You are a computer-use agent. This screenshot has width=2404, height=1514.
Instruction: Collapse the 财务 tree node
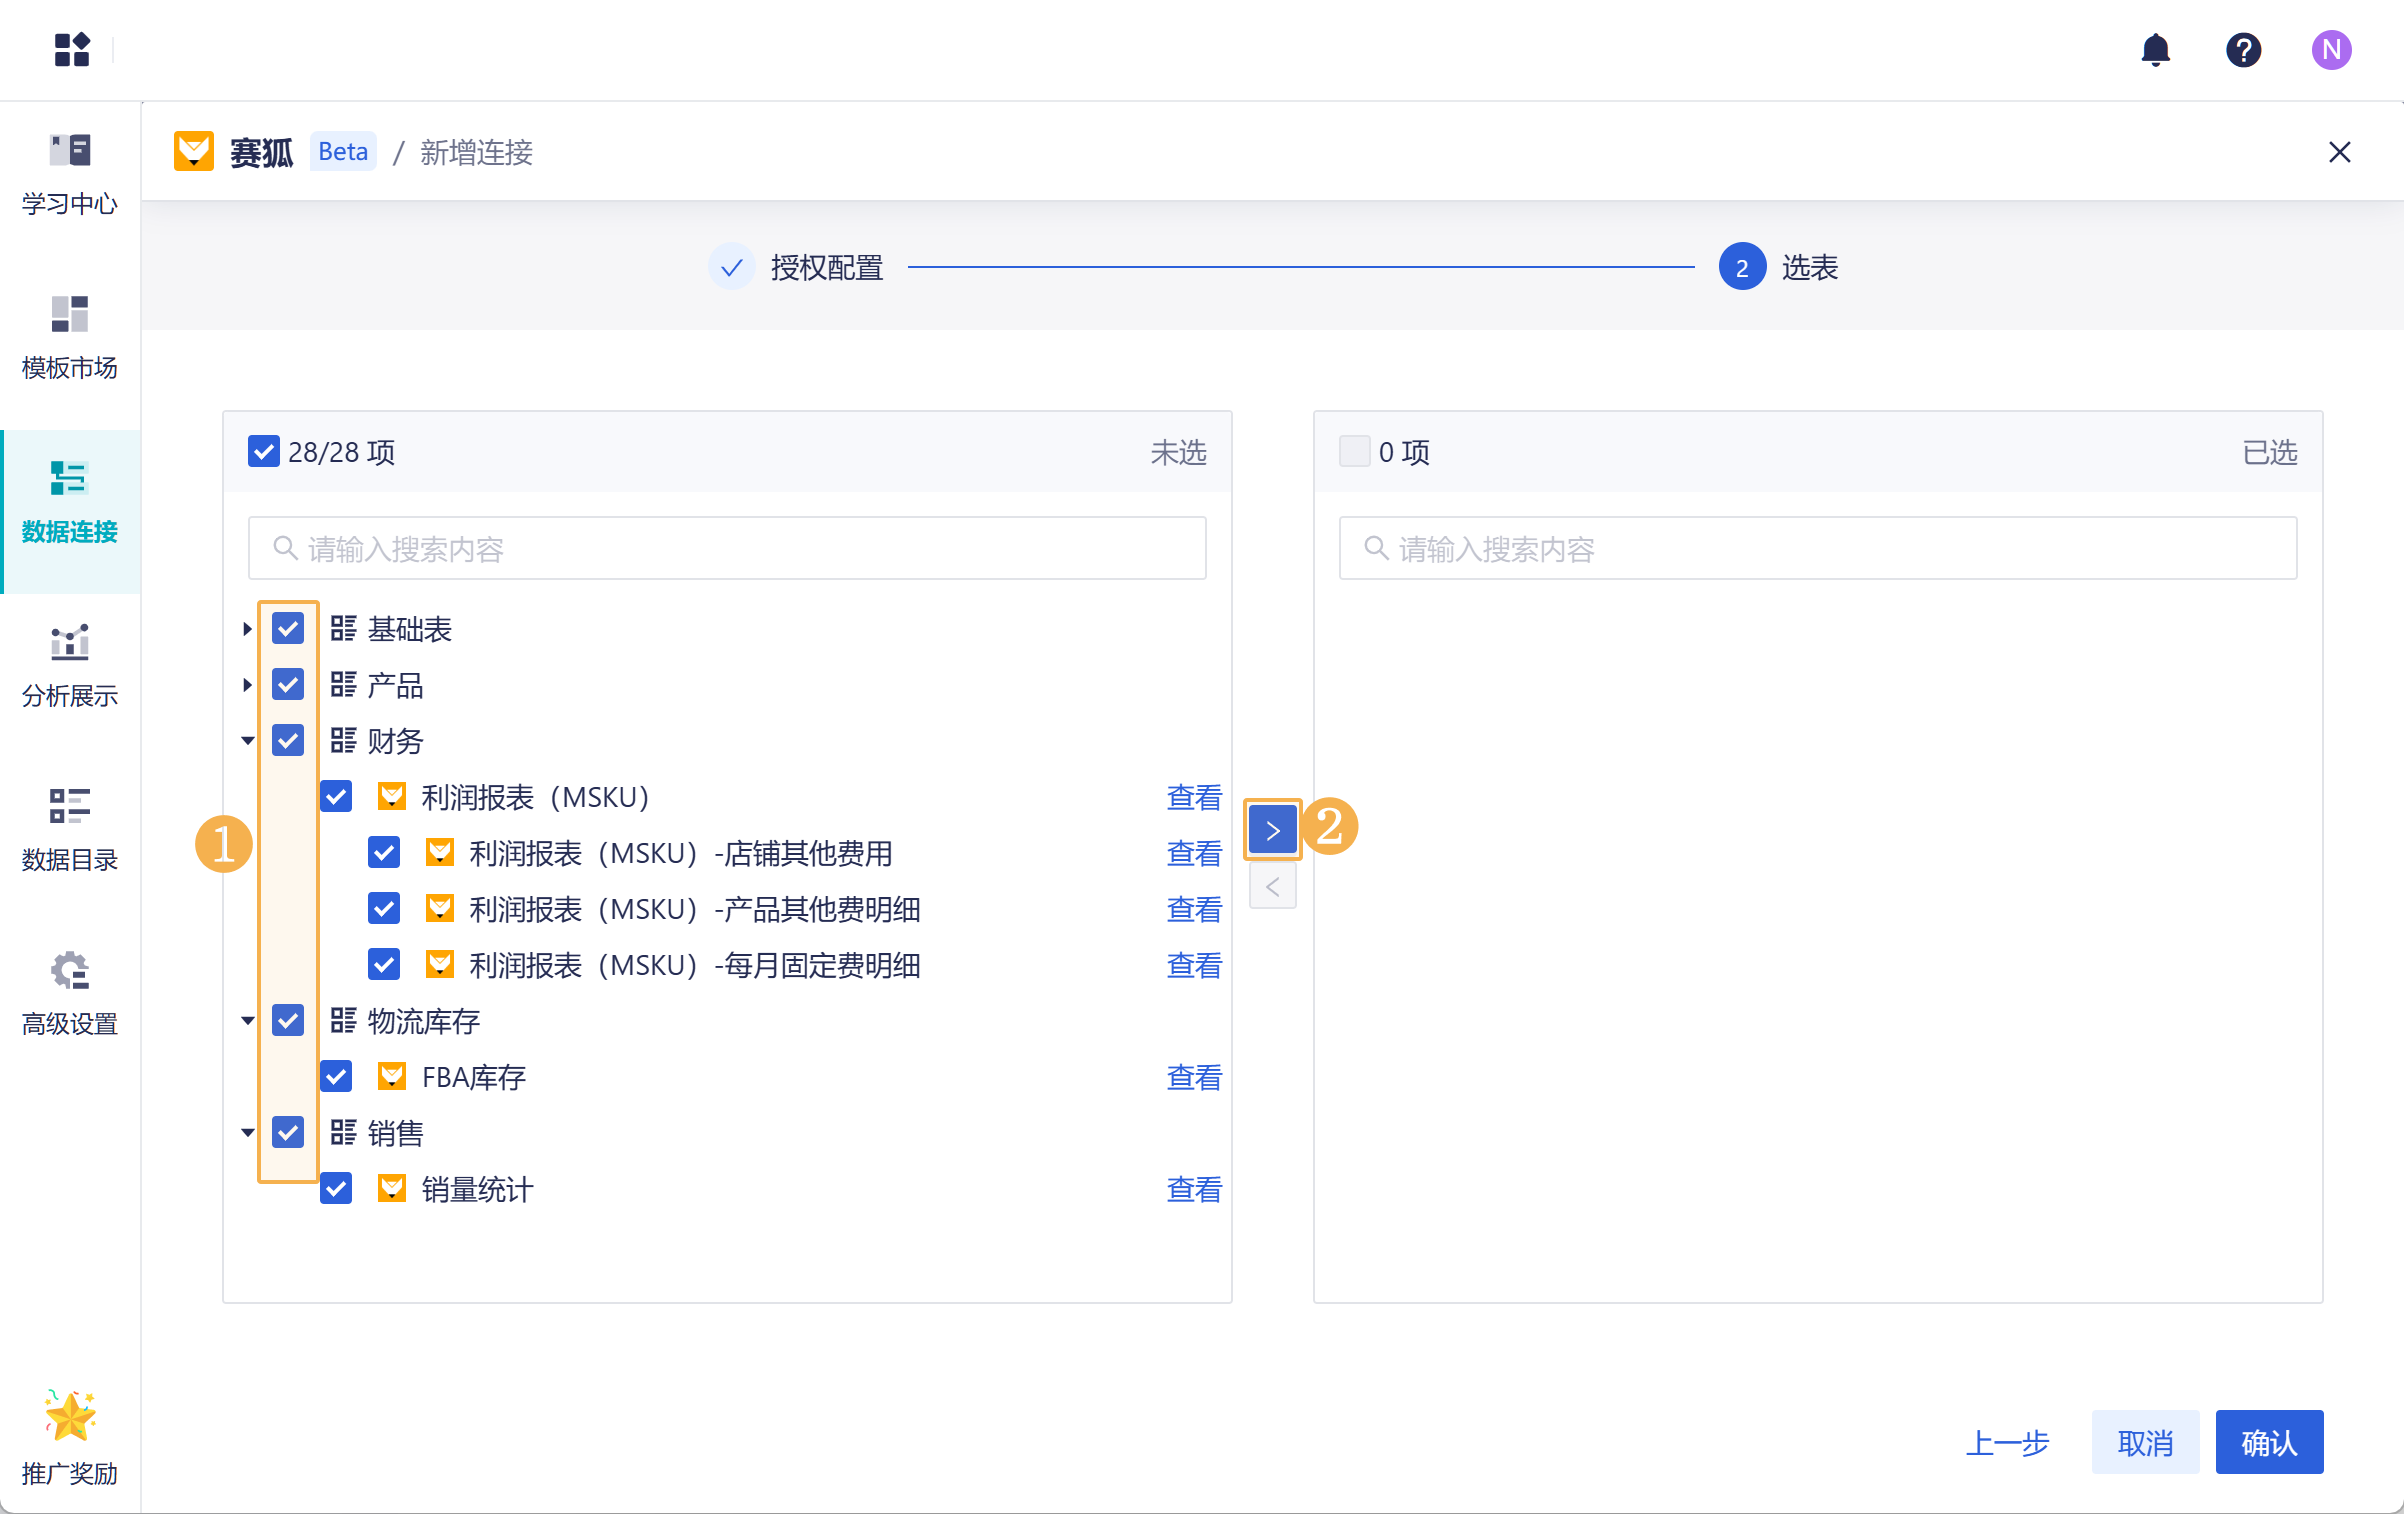coord(247,741)
